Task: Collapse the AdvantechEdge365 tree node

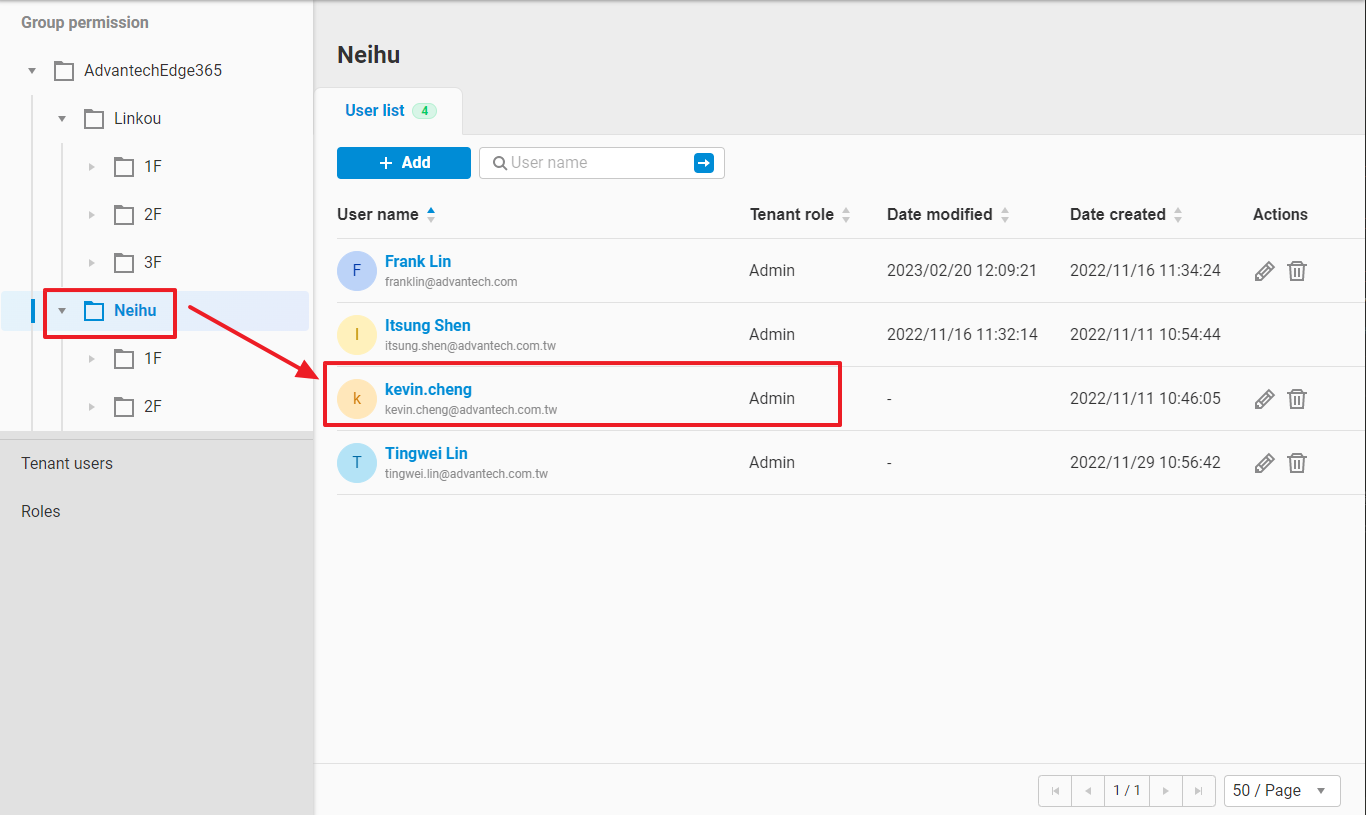Action: click(x=32, y=71)
